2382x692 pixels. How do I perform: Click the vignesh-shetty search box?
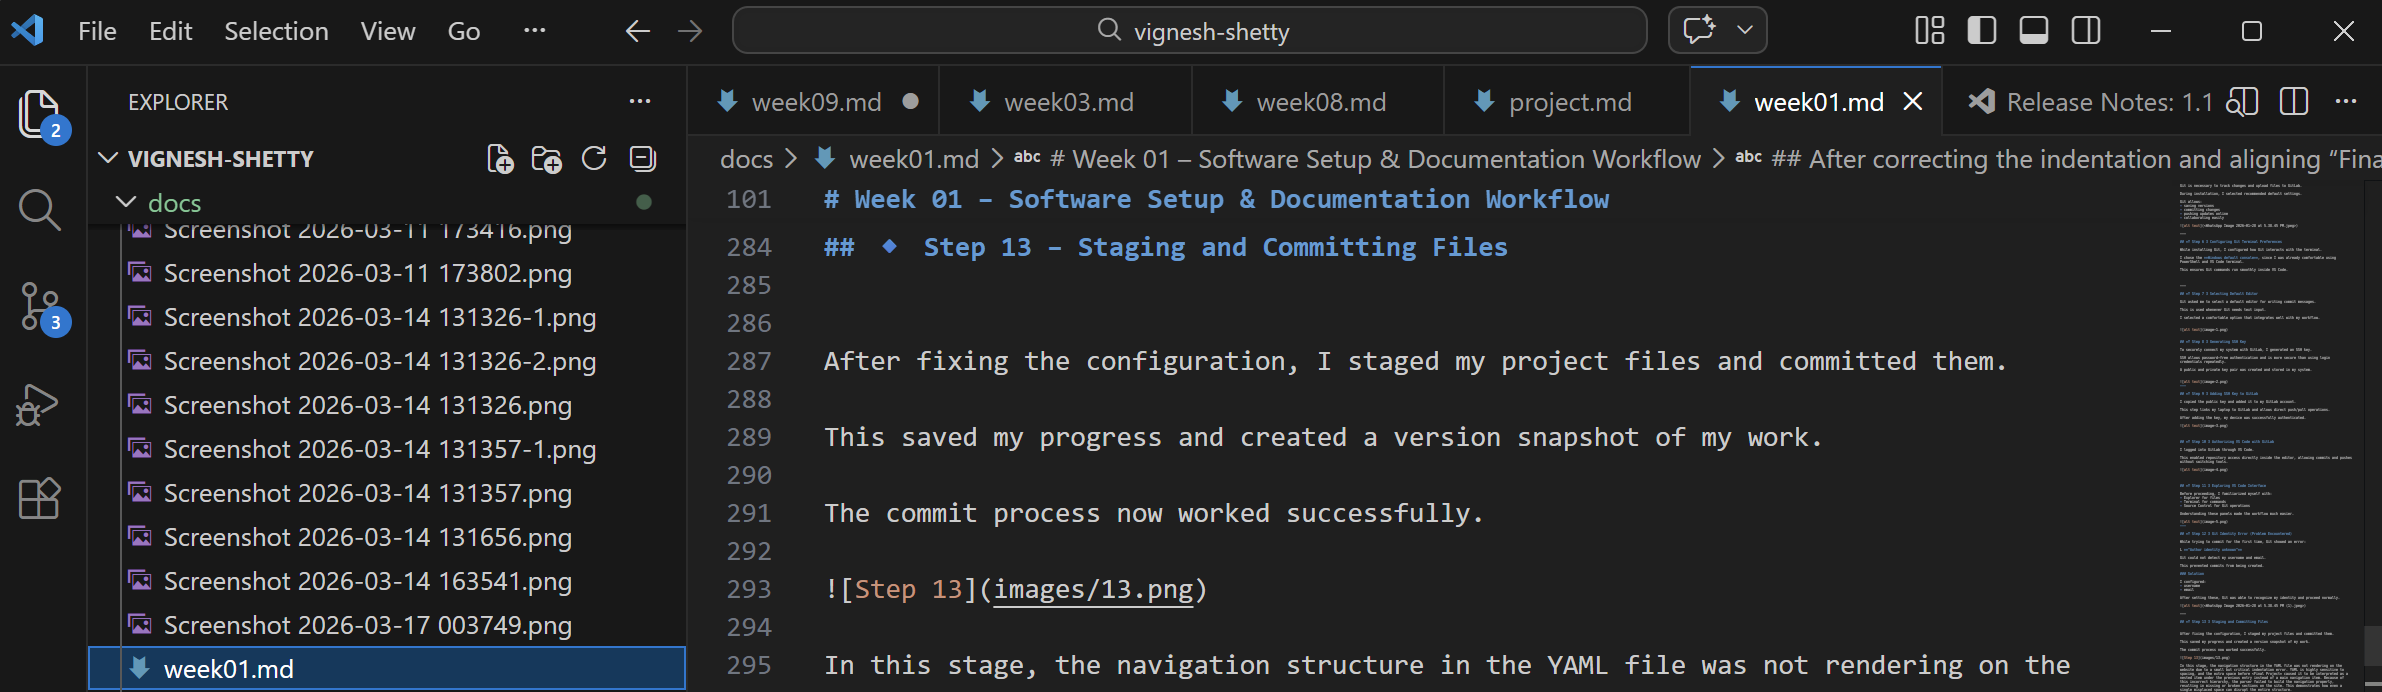[x=1190, y=31]
